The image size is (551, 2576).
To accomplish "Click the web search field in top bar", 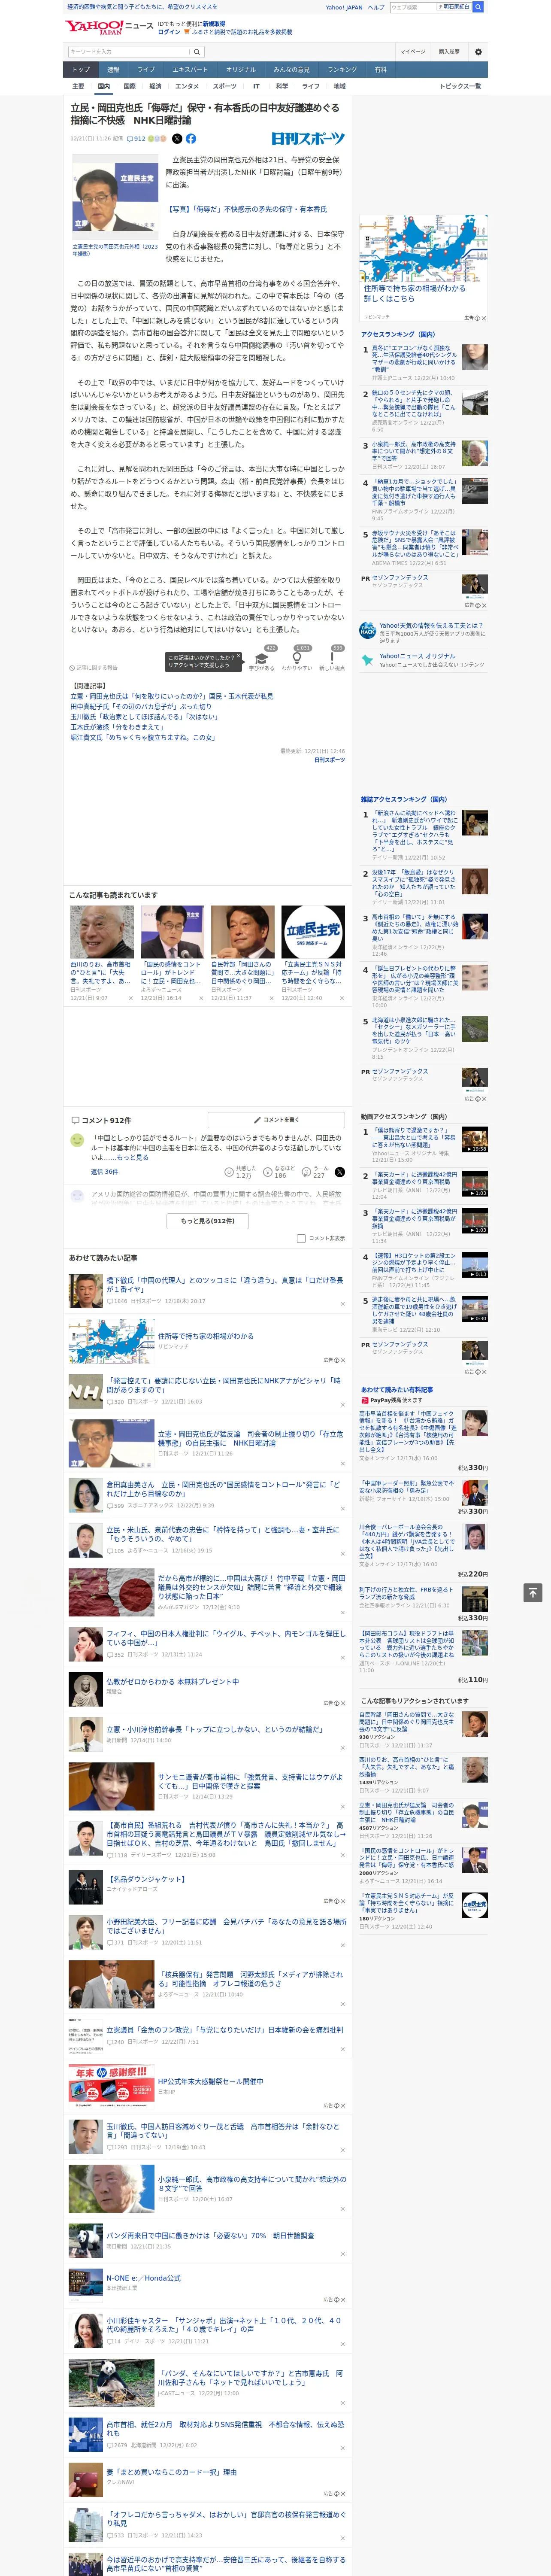I will [412, 7].
